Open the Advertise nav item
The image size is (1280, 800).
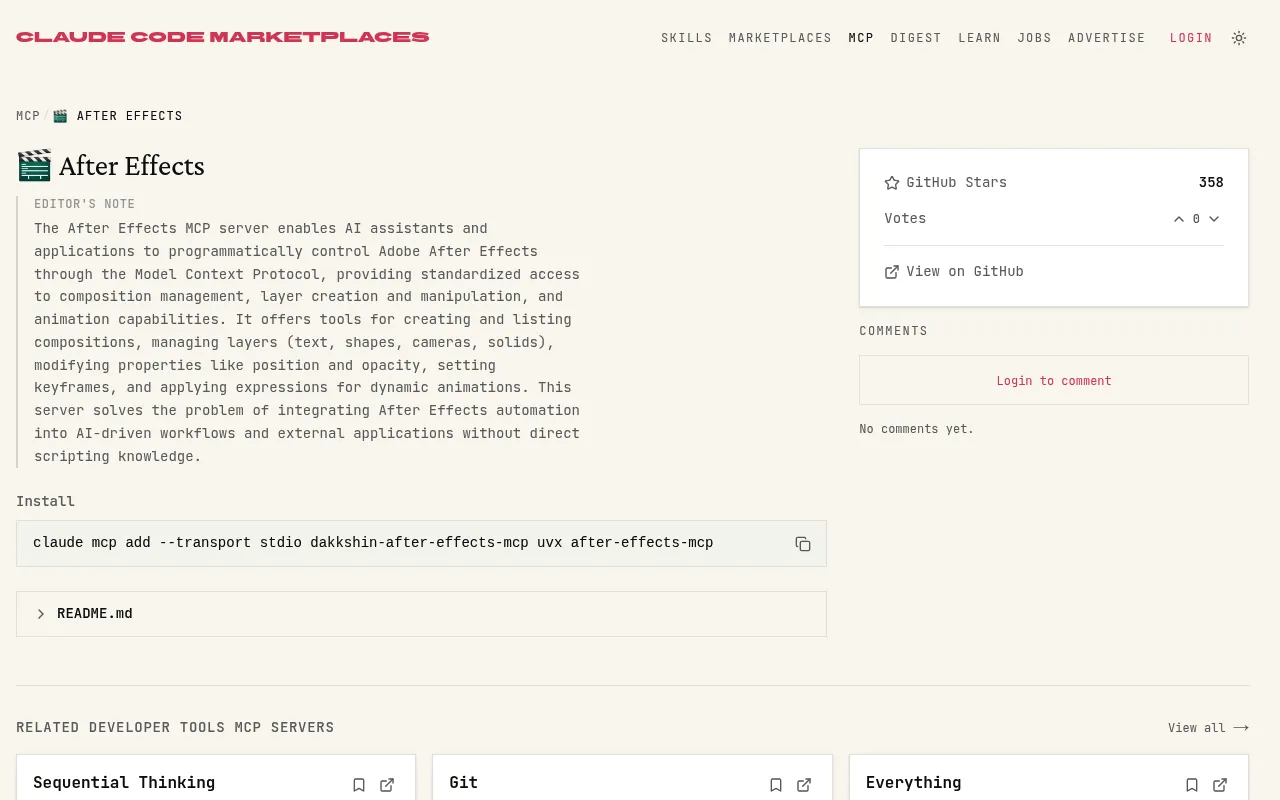click(1107, 38)
